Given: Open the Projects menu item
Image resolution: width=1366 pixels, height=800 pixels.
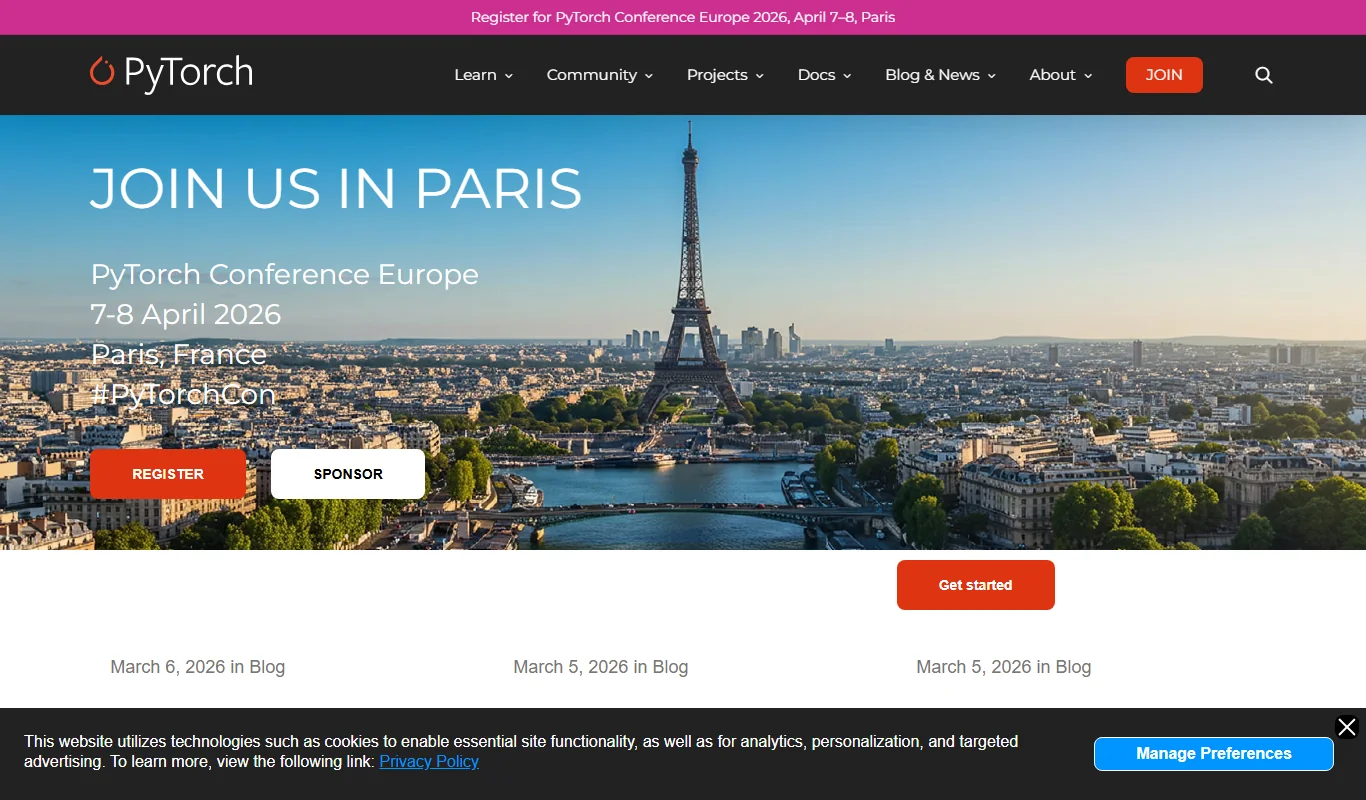Looking at the screenshot, I should point(717,75).
